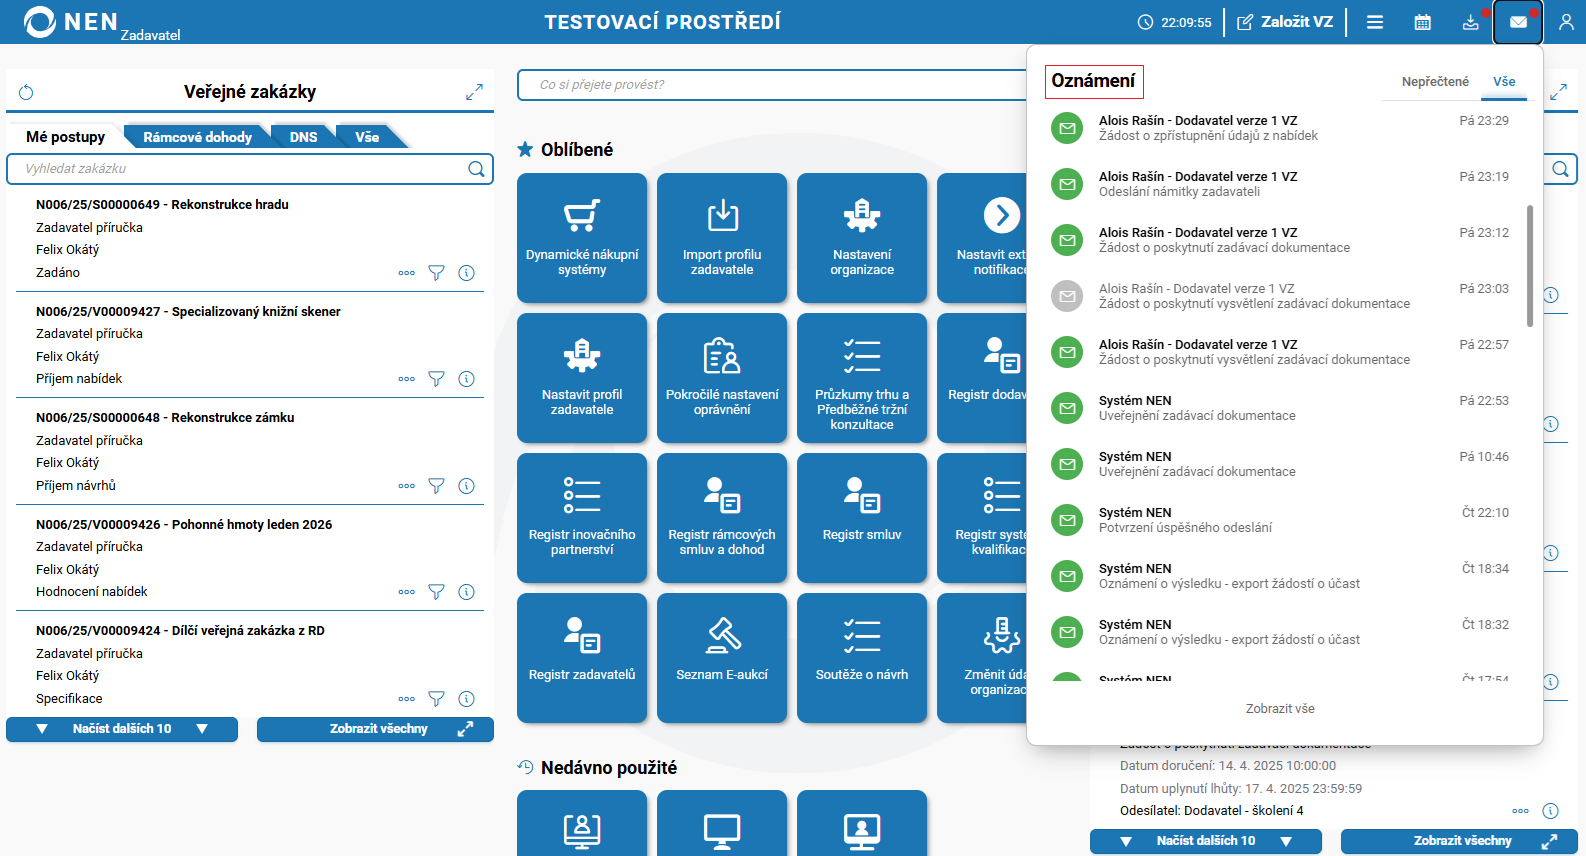
Task: Open notification Potvrzení úspěšného odeslání
Action: (x=1280, y=520)
